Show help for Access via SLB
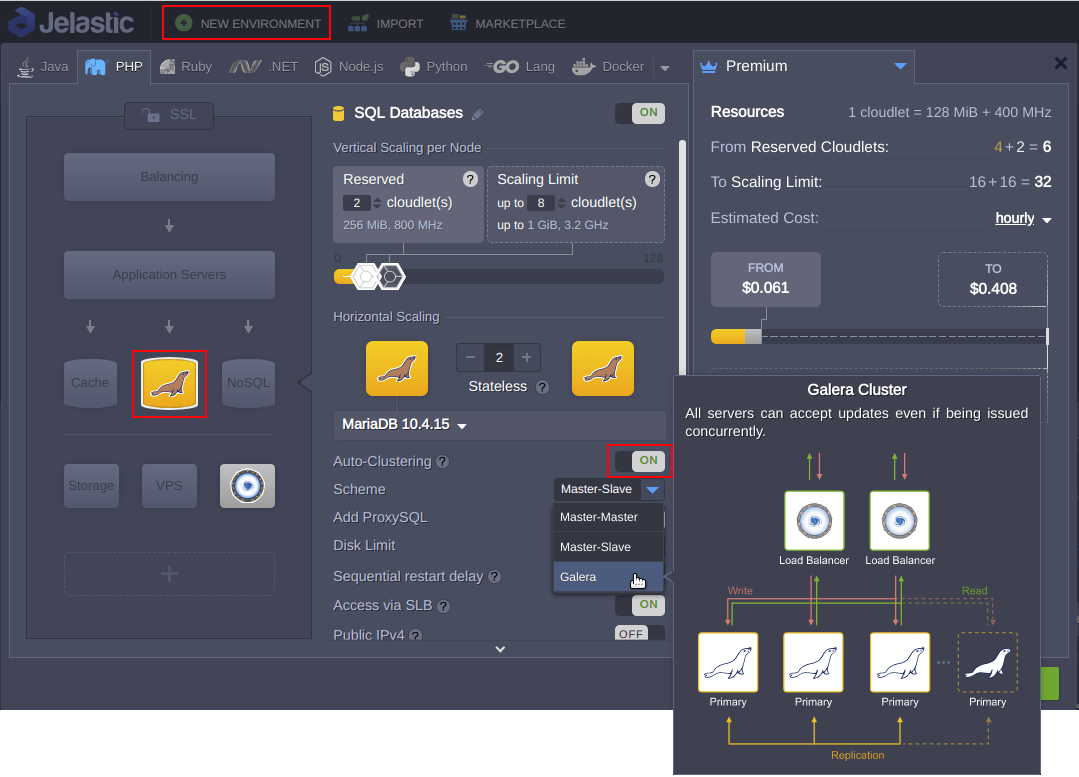 444,606
